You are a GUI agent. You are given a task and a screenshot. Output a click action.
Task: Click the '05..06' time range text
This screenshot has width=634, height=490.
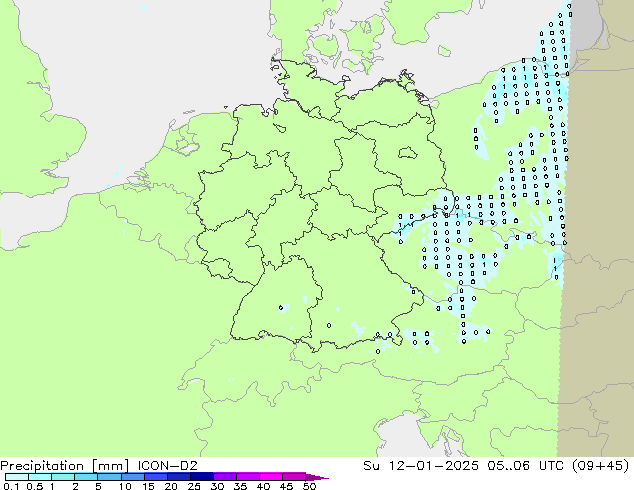pos(509,466)
